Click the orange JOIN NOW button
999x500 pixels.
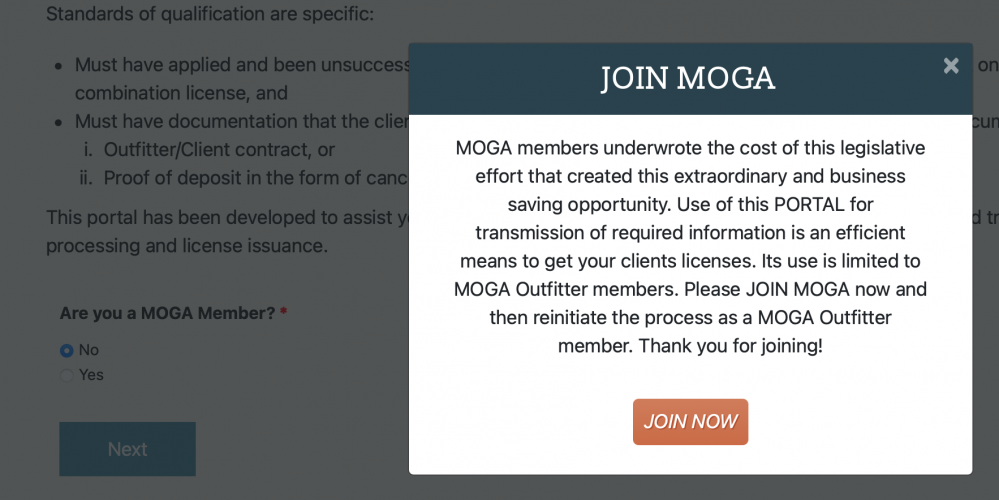690,422
